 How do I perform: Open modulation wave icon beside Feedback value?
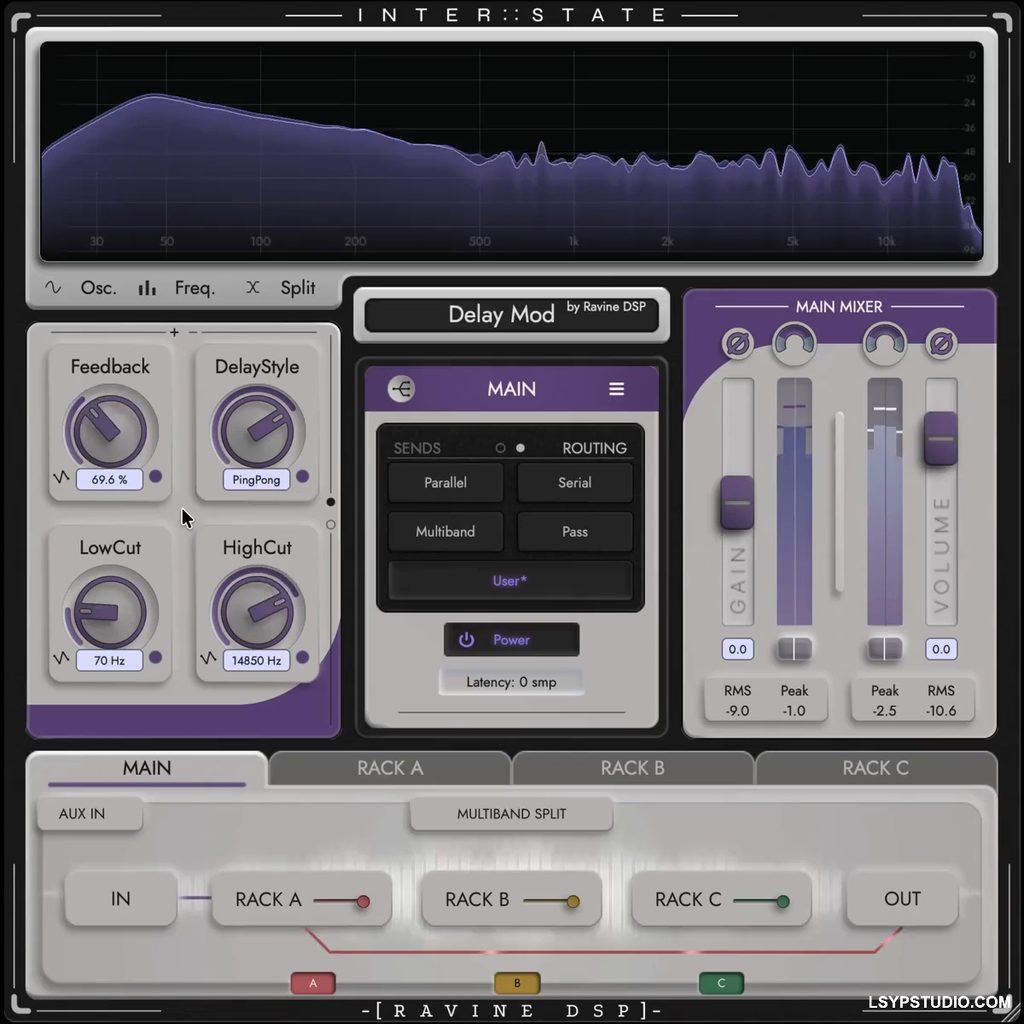[61, 477]
